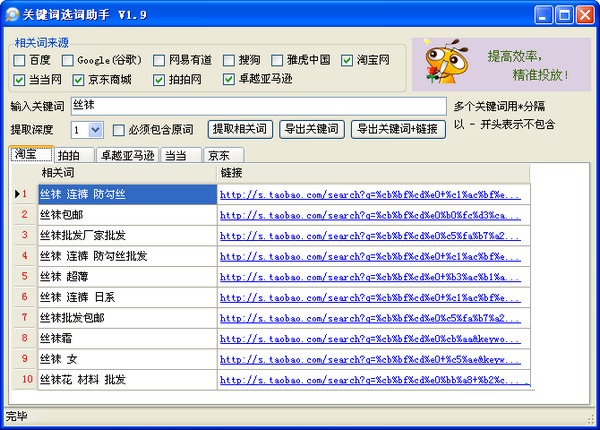Image resolution: width=600 pixels, height=430 pixels.
Task: Open the link for 丝袜 女
Action: (x=370, y=360)
